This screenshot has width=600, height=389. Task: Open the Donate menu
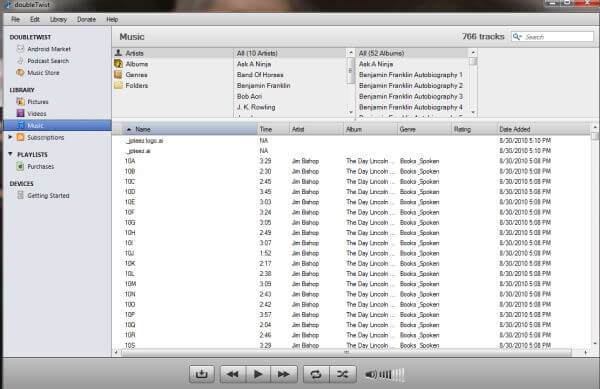pos(86,20)
